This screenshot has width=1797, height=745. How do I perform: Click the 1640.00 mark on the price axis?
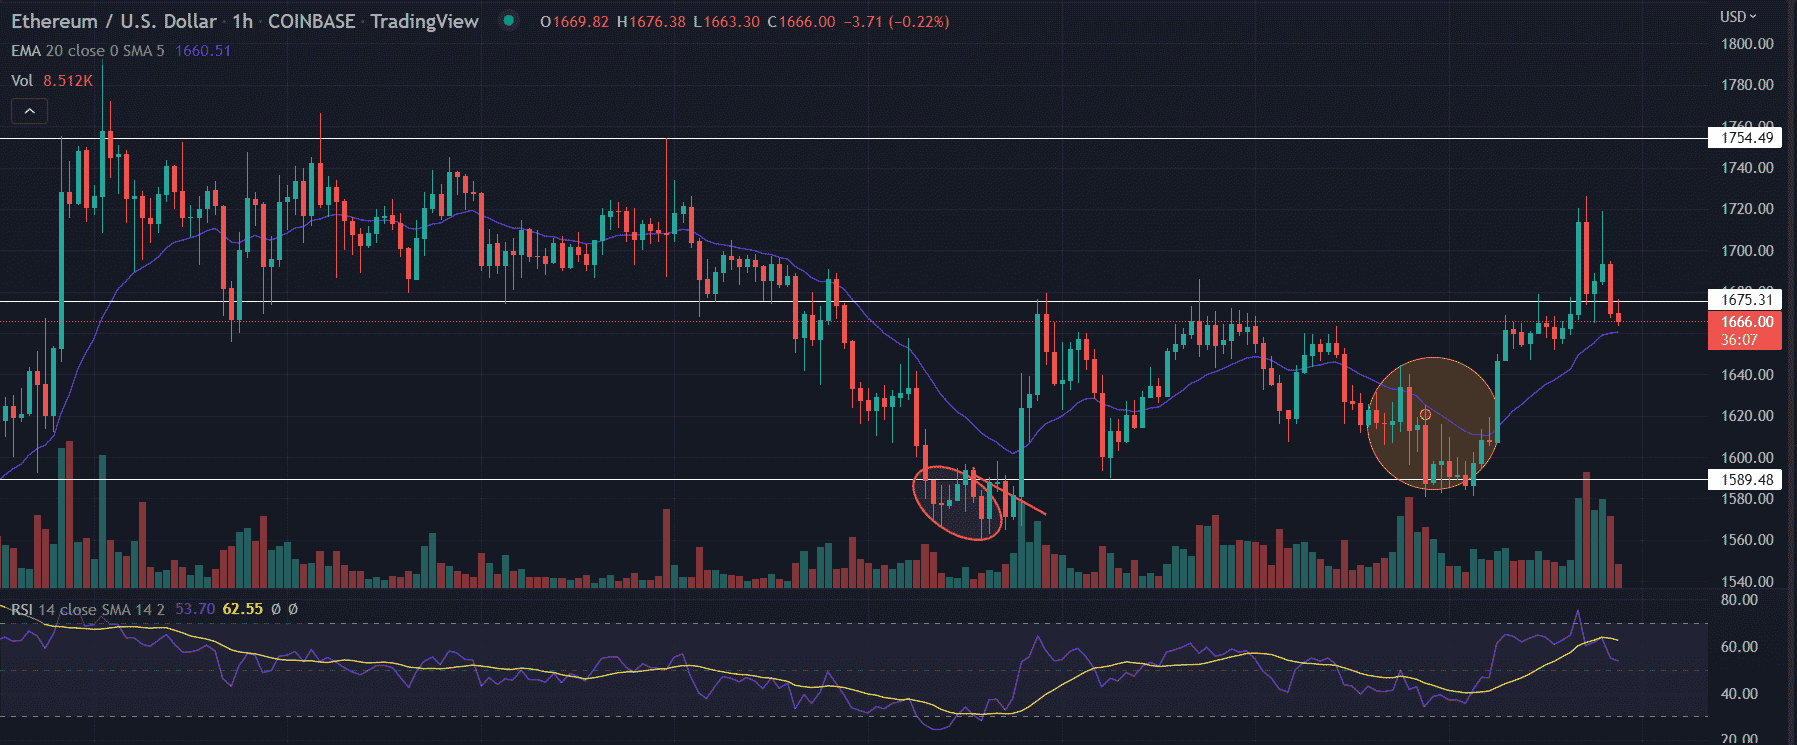[1747, 375]
